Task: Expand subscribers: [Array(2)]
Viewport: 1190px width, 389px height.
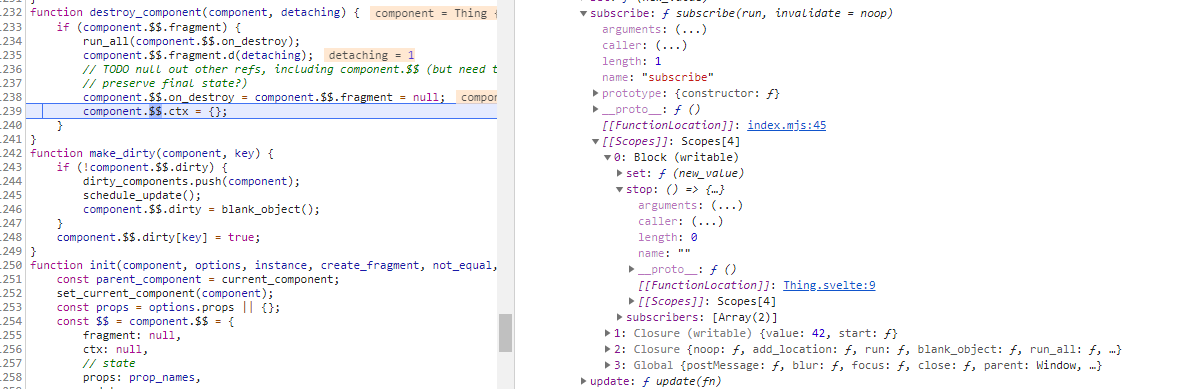Action: [620, 317]
